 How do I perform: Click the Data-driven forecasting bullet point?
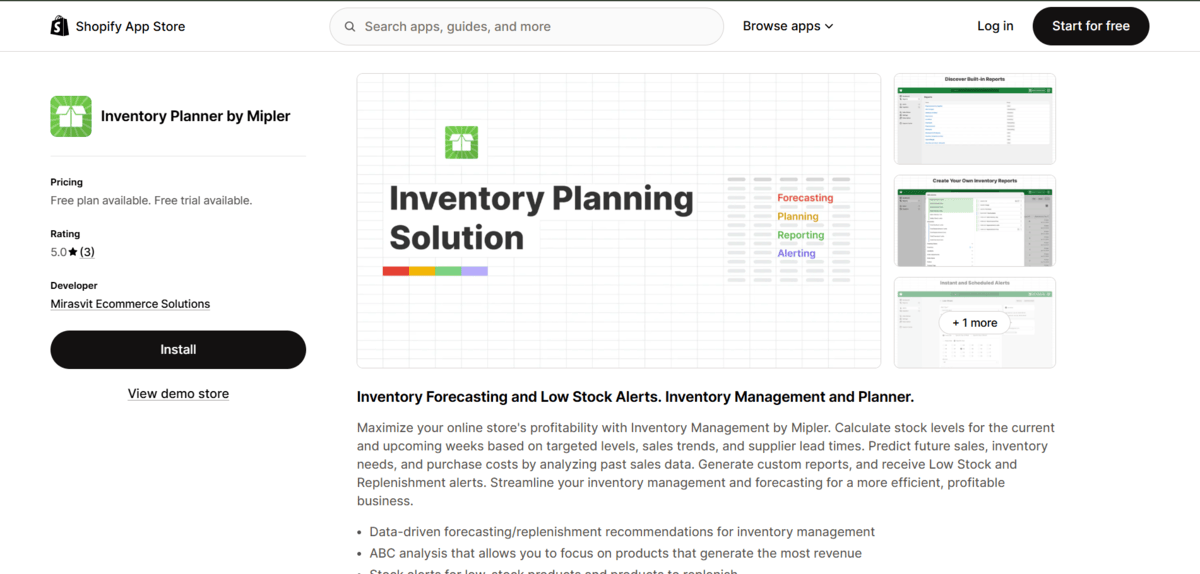point(622,532)
